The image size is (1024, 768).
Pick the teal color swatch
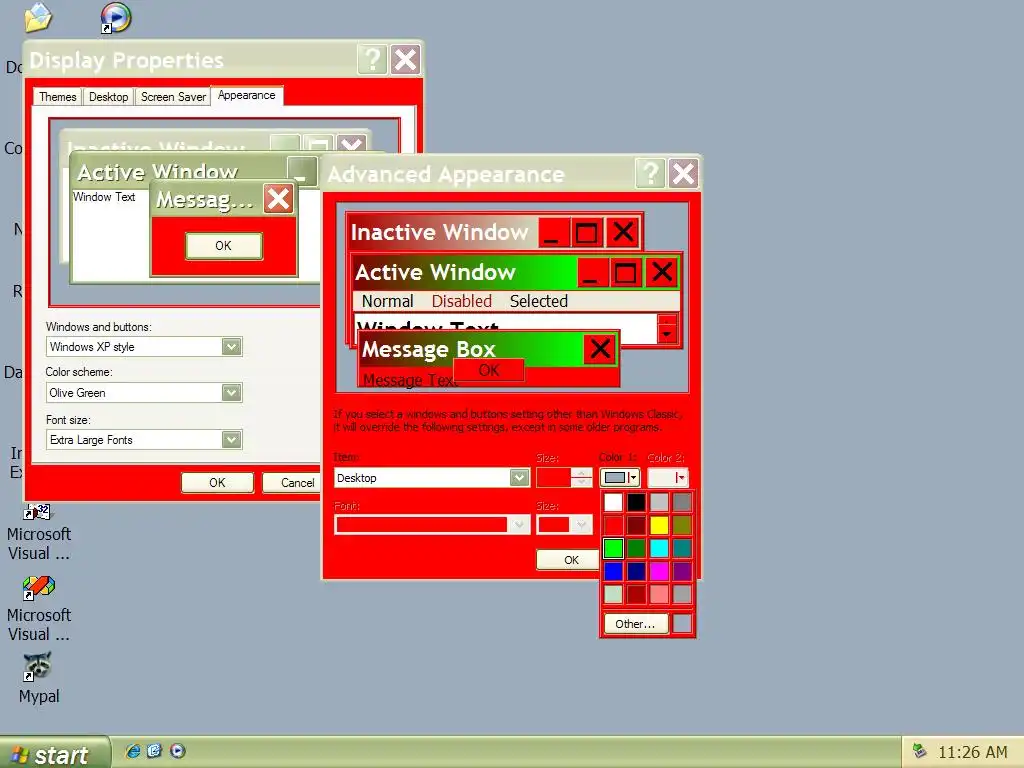[682, 548]
